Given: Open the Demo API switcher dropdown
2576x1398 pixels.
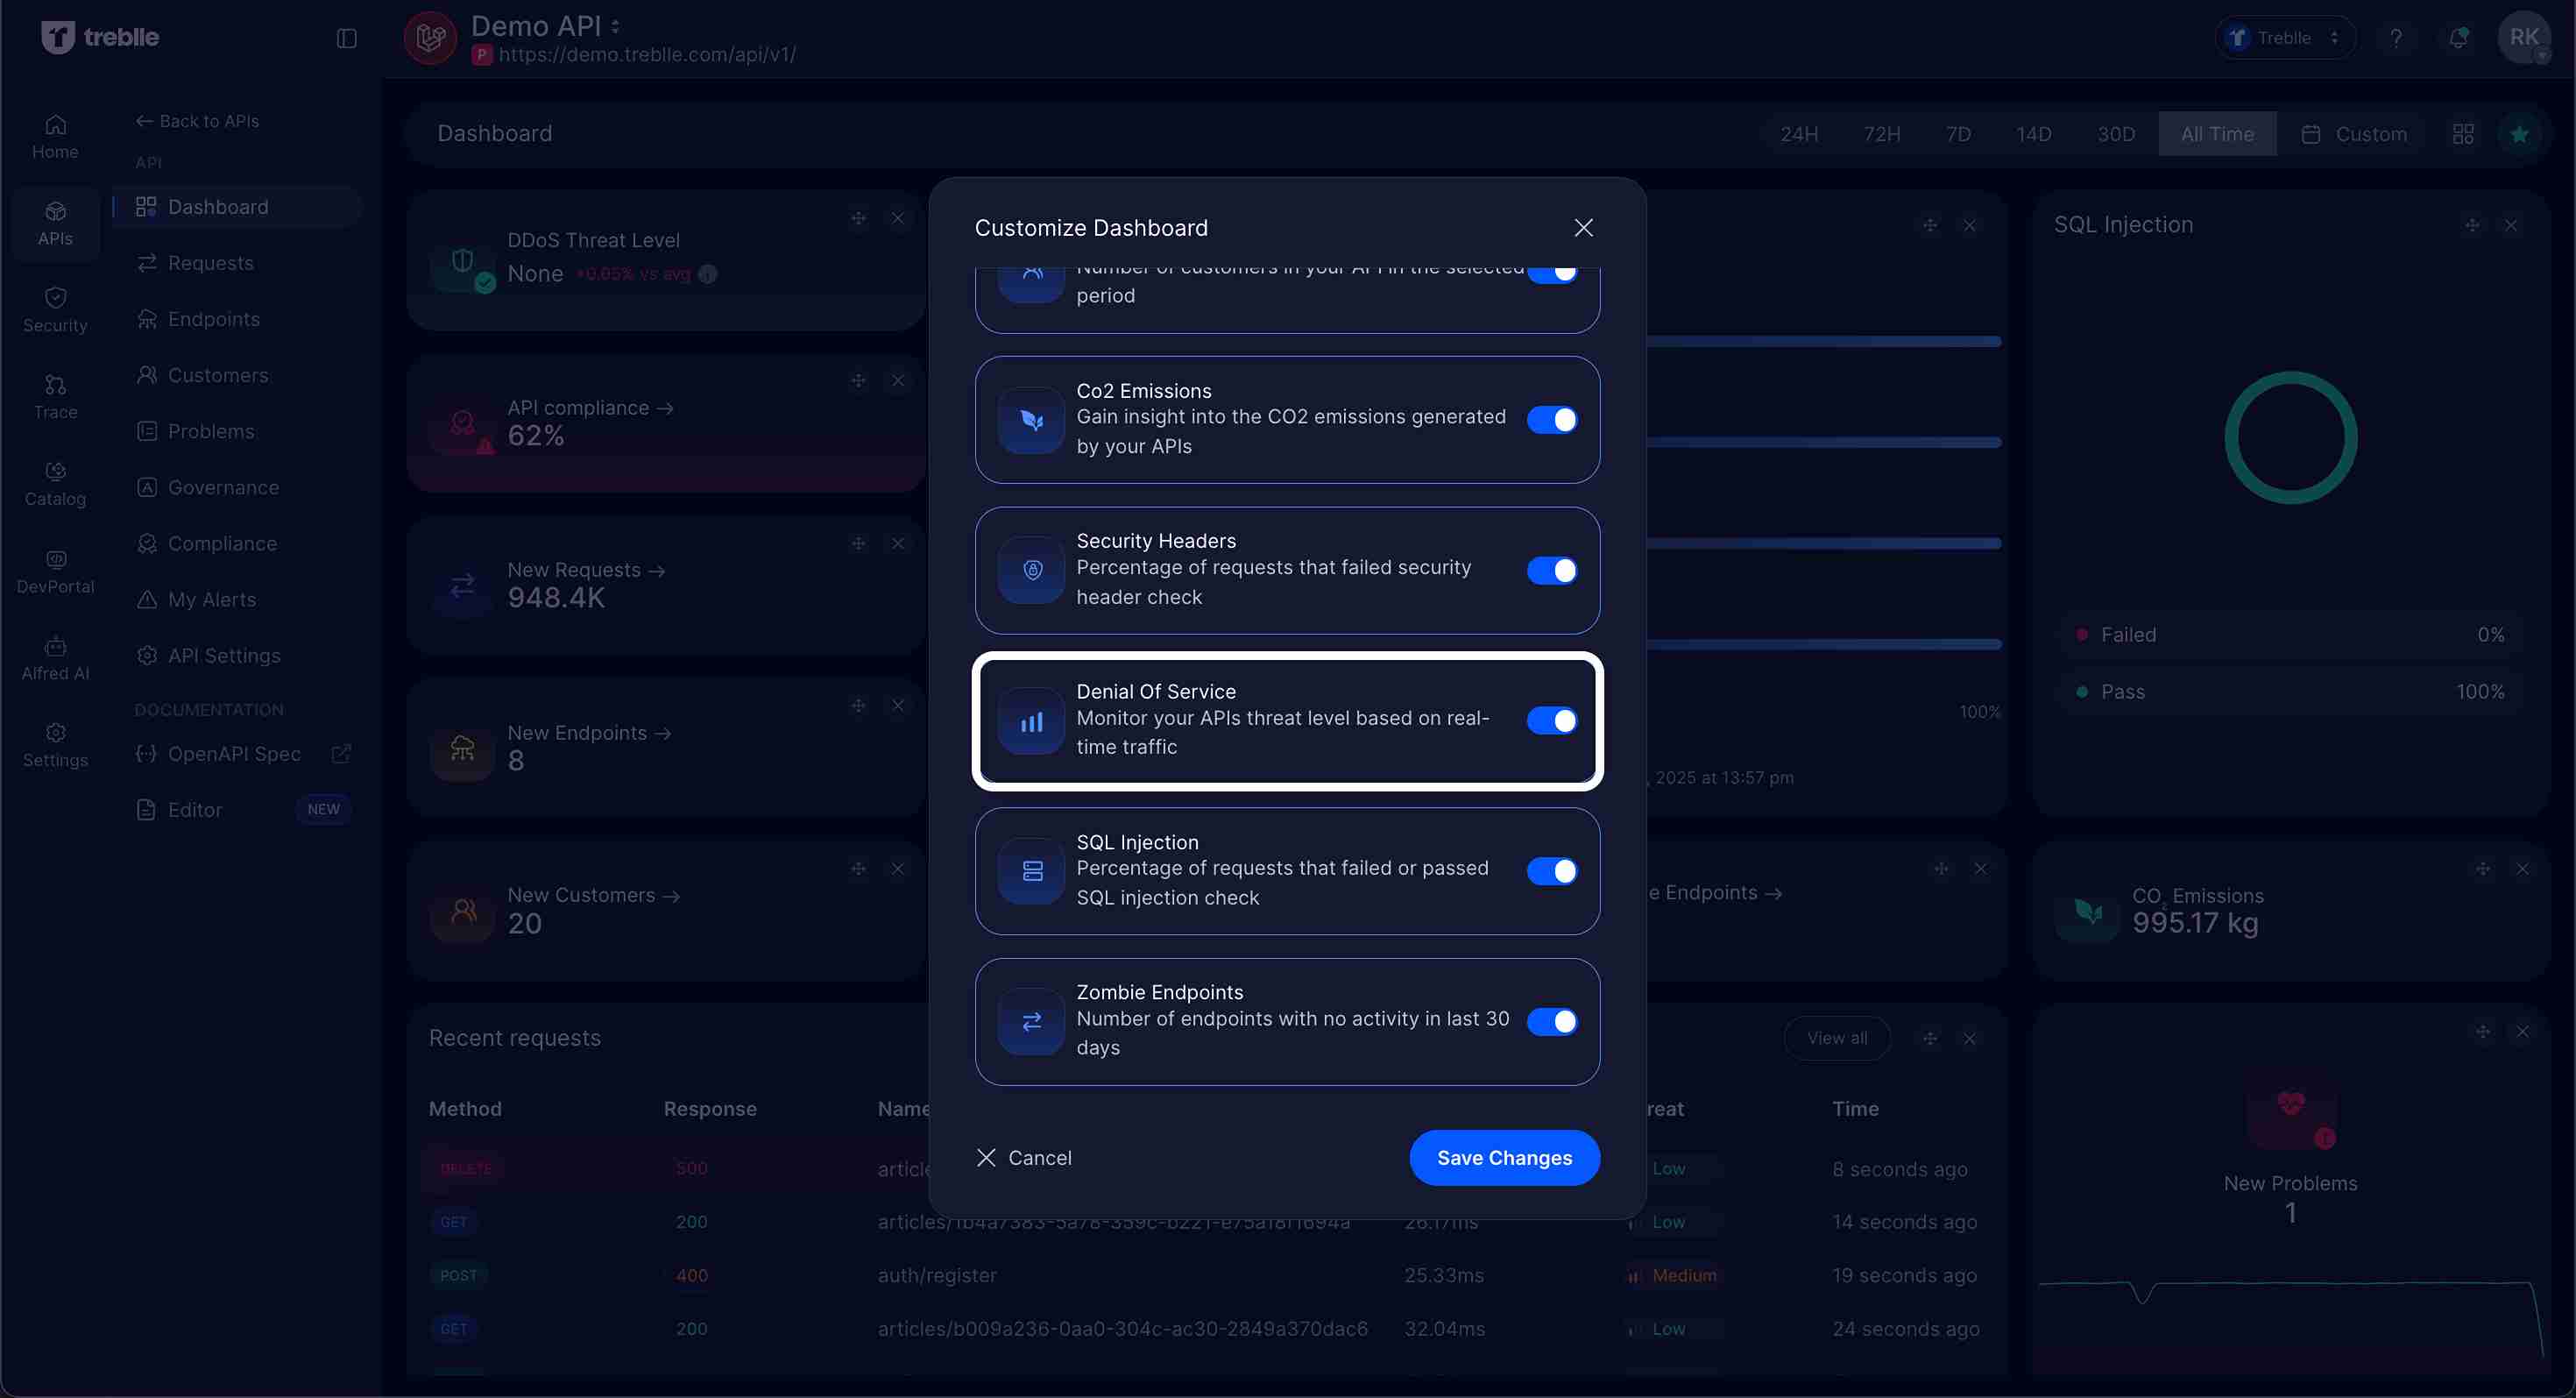Looking at the screenshot, I should click(614, 25).
